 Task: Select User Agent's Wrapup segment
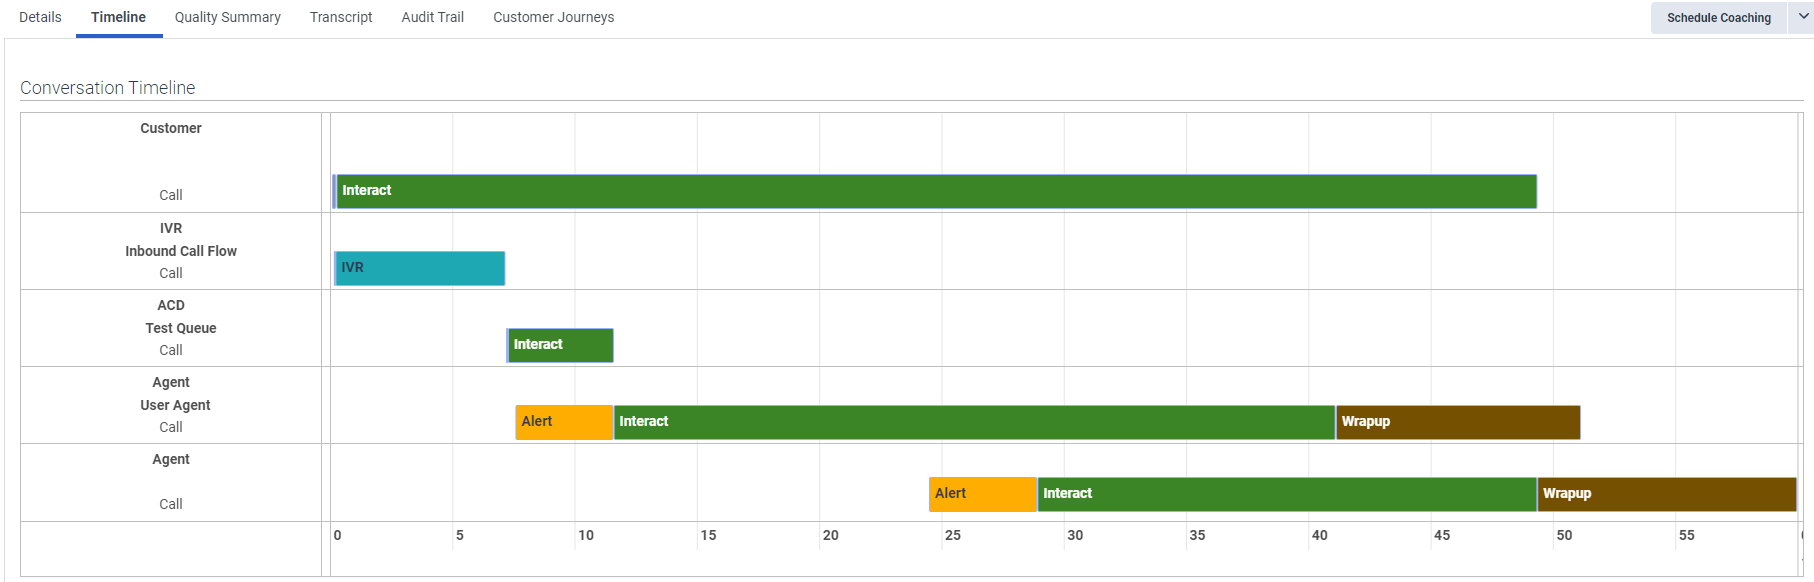click(1458, 423)
